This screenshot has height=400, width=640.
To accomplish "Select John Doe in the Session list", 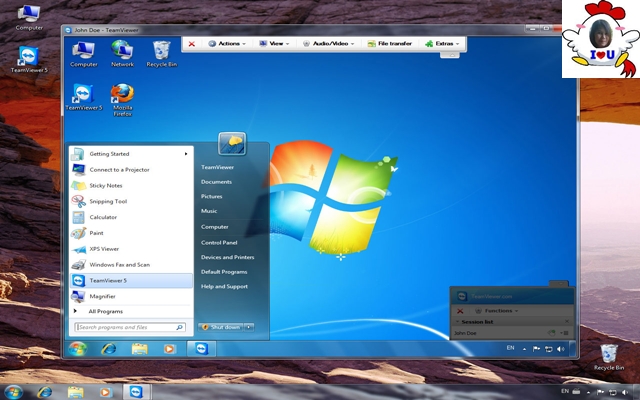I will point(465,333).
